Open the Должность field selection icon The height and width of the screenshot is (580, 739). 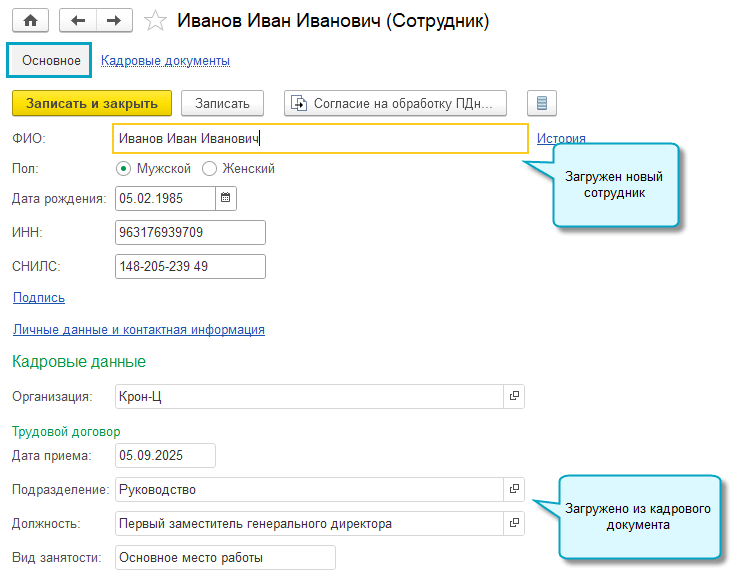point(514,523)
